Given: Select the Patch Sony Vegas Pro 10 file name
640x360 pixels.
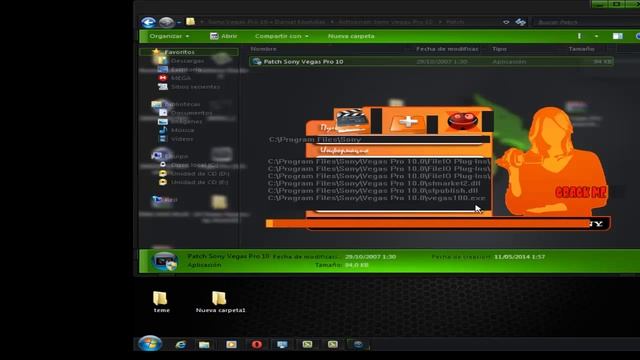Looking at the screenshot, I should click(303, 62).
